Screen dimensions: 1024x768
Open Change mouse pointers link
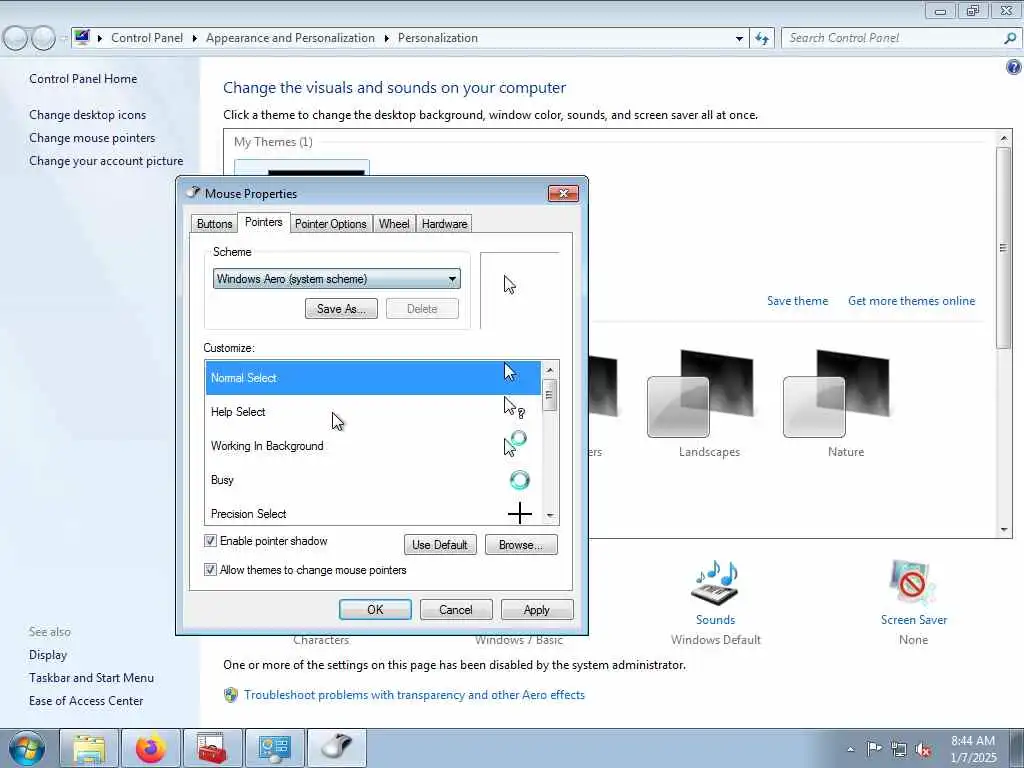click(92, 138)
